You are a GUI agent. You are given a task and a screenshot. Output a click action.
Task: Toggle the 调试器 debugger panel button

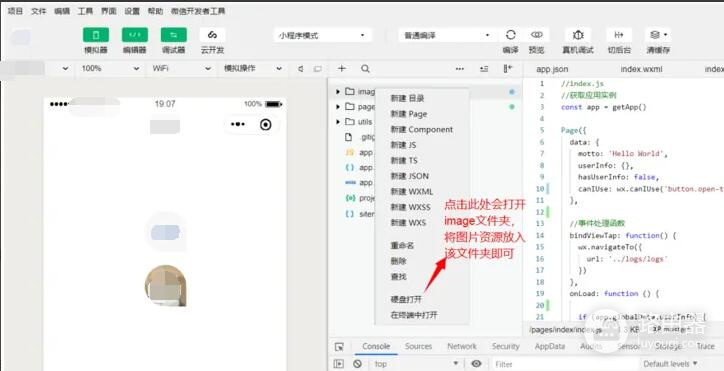click(x=174, y=35)
